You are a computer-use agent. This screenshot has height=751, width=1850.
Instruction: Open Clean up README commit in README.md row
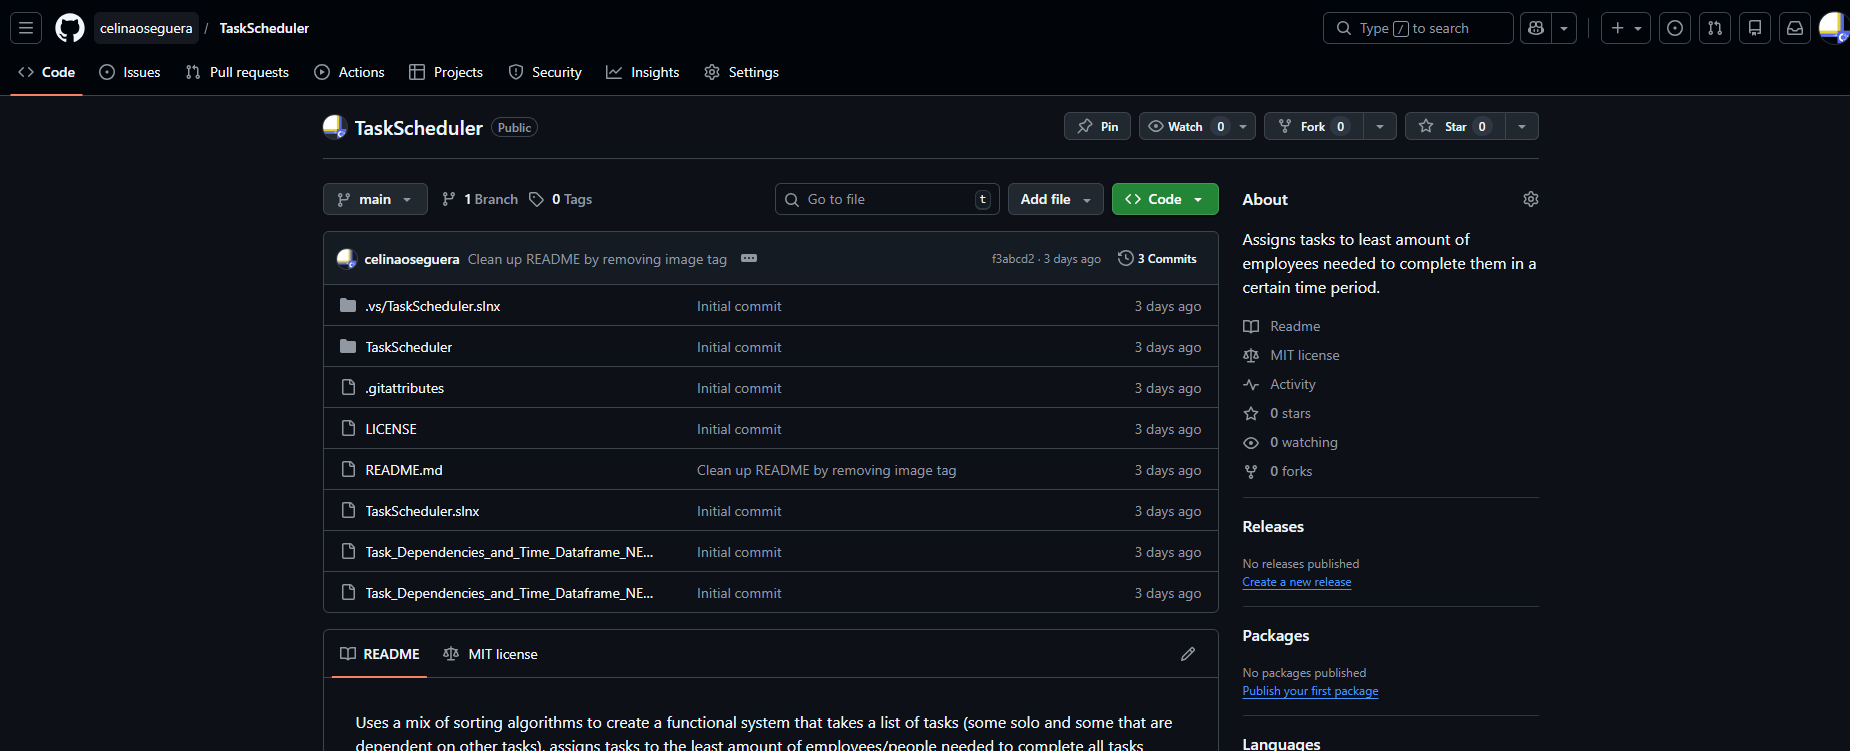coord(827,470)
